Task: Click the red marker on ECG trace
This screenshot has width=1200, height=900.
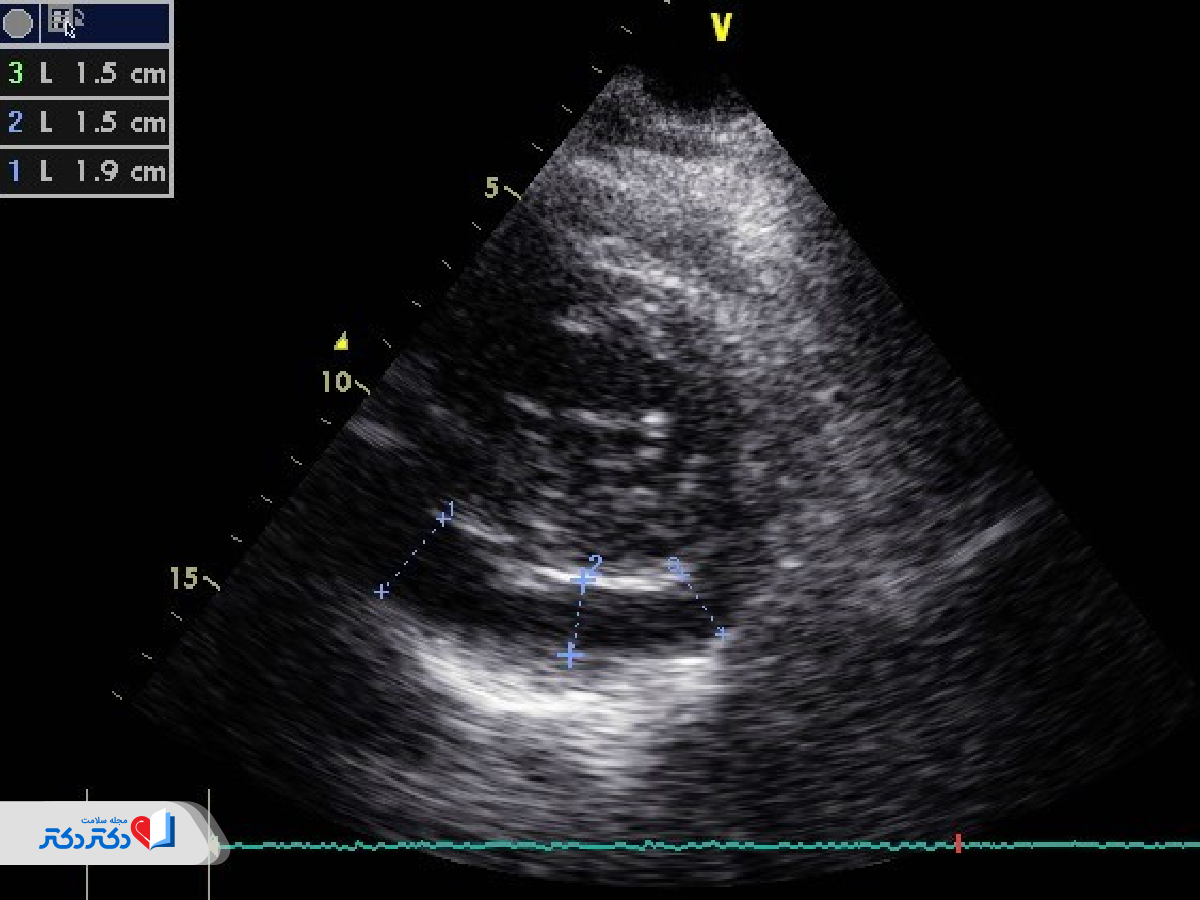Action: point(958,843)
